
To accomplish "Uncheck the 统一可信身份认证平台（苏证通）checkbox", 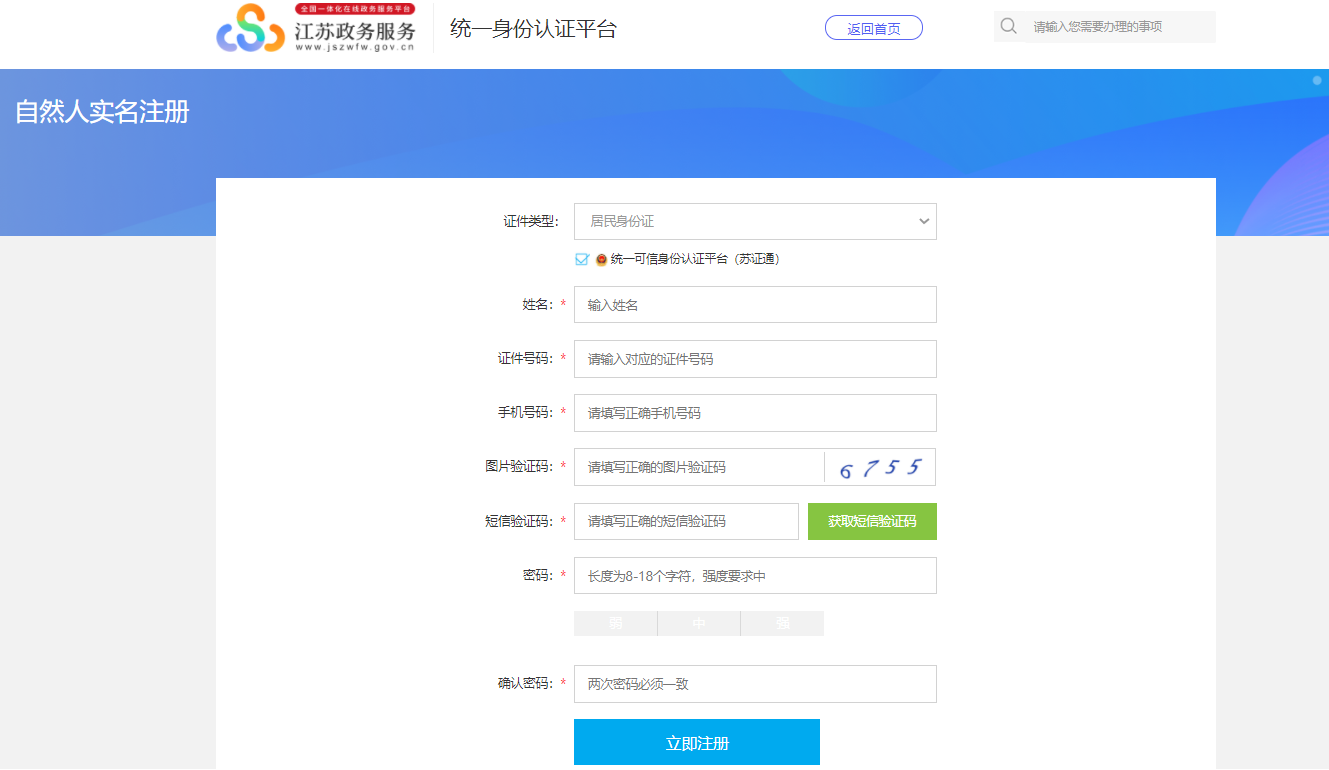I will [x=580, y=258].
